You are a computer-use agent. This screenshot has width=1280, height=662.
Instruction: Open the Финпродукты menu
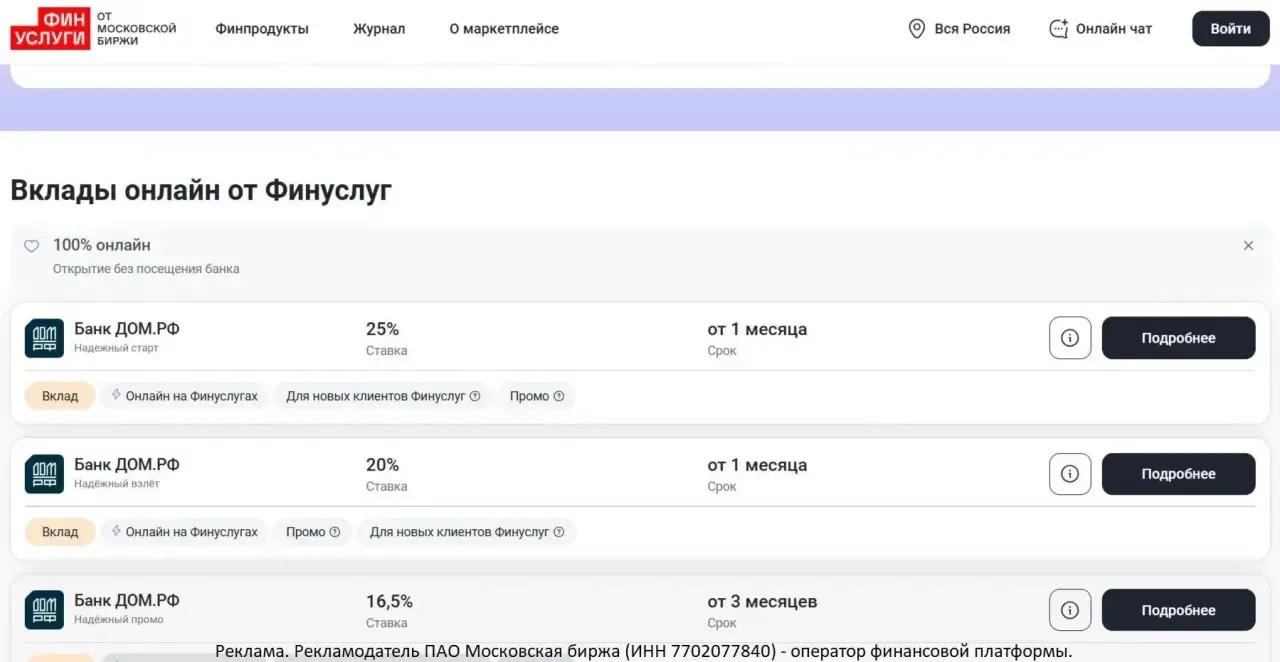click(262, 29)
